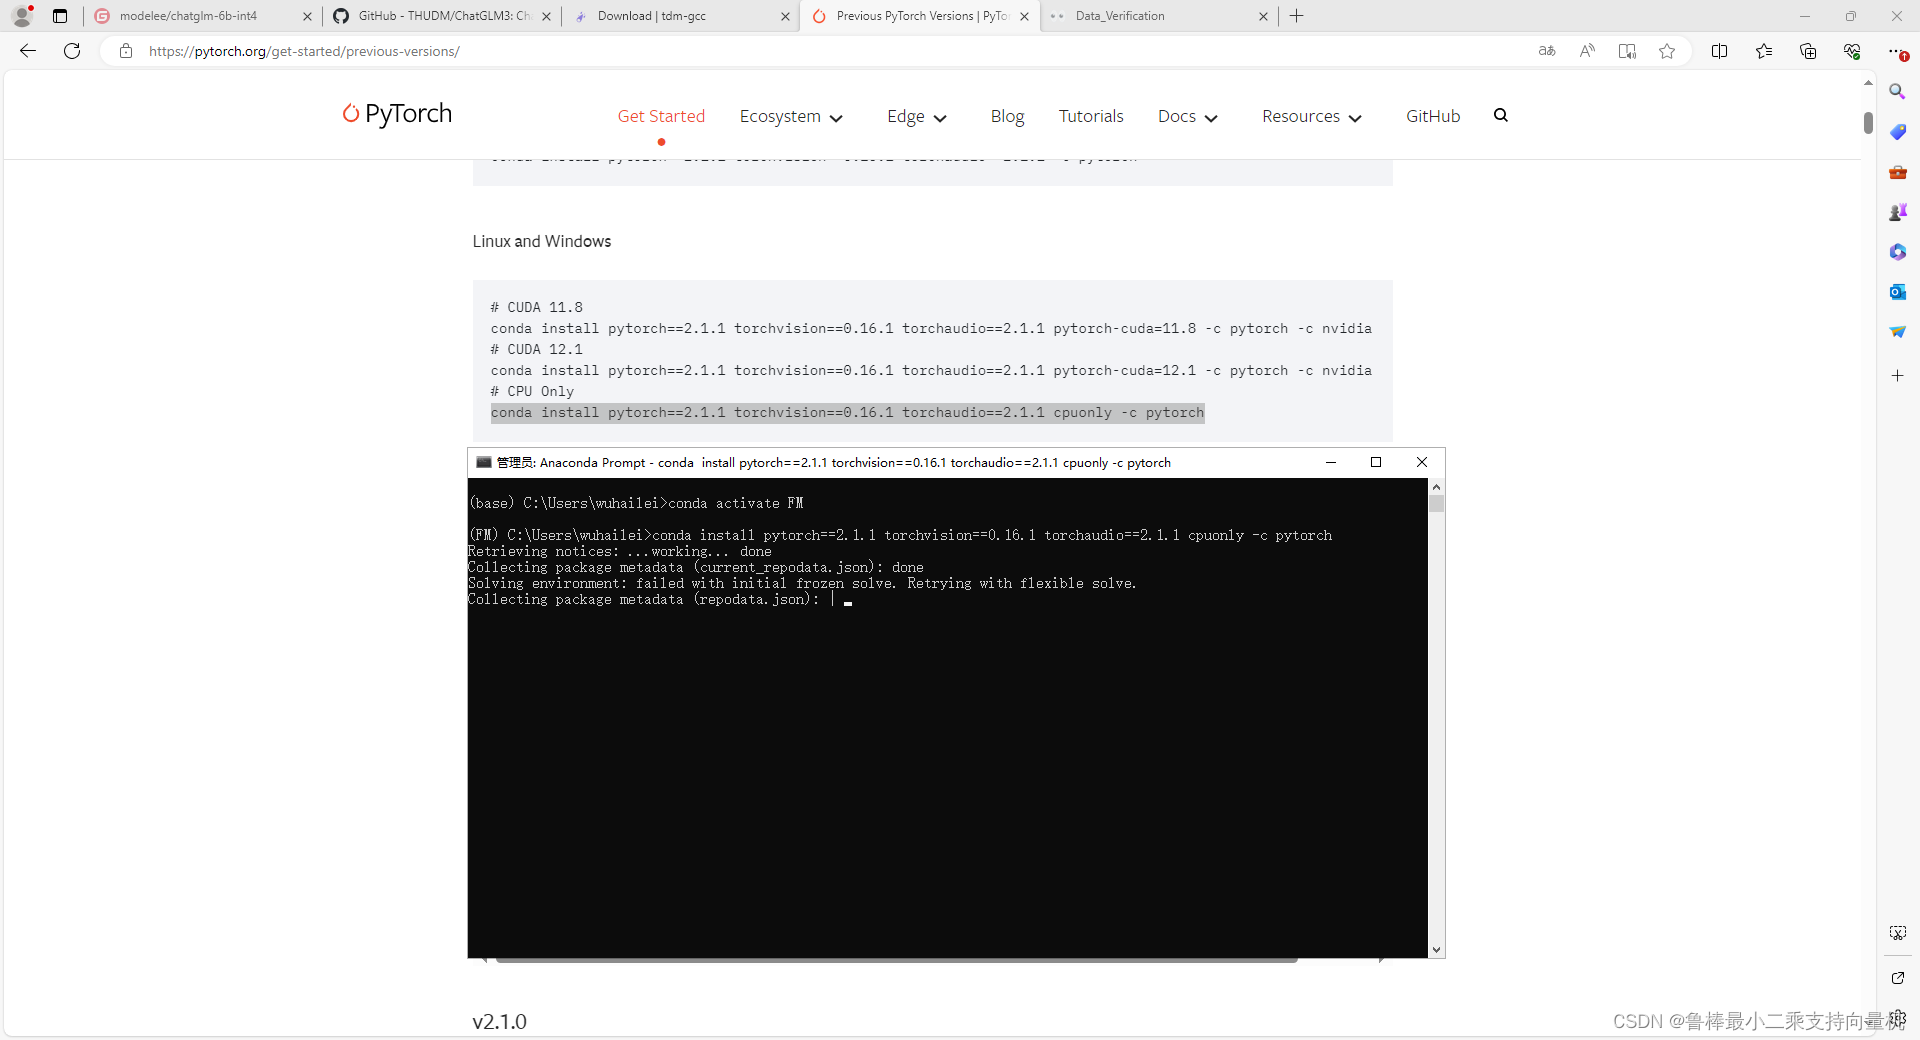Click the translate page icon
The image size is (1920, 1040).
point(1547,51)
